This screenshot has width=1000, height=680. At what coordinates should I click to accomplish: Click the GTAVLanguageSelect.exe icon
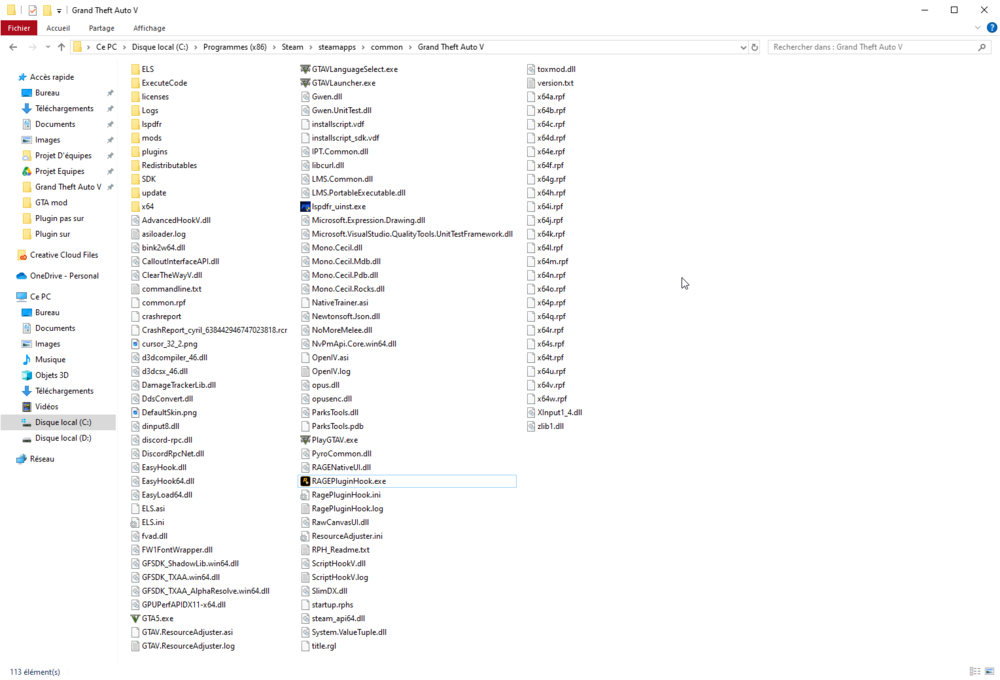(305, 69)
